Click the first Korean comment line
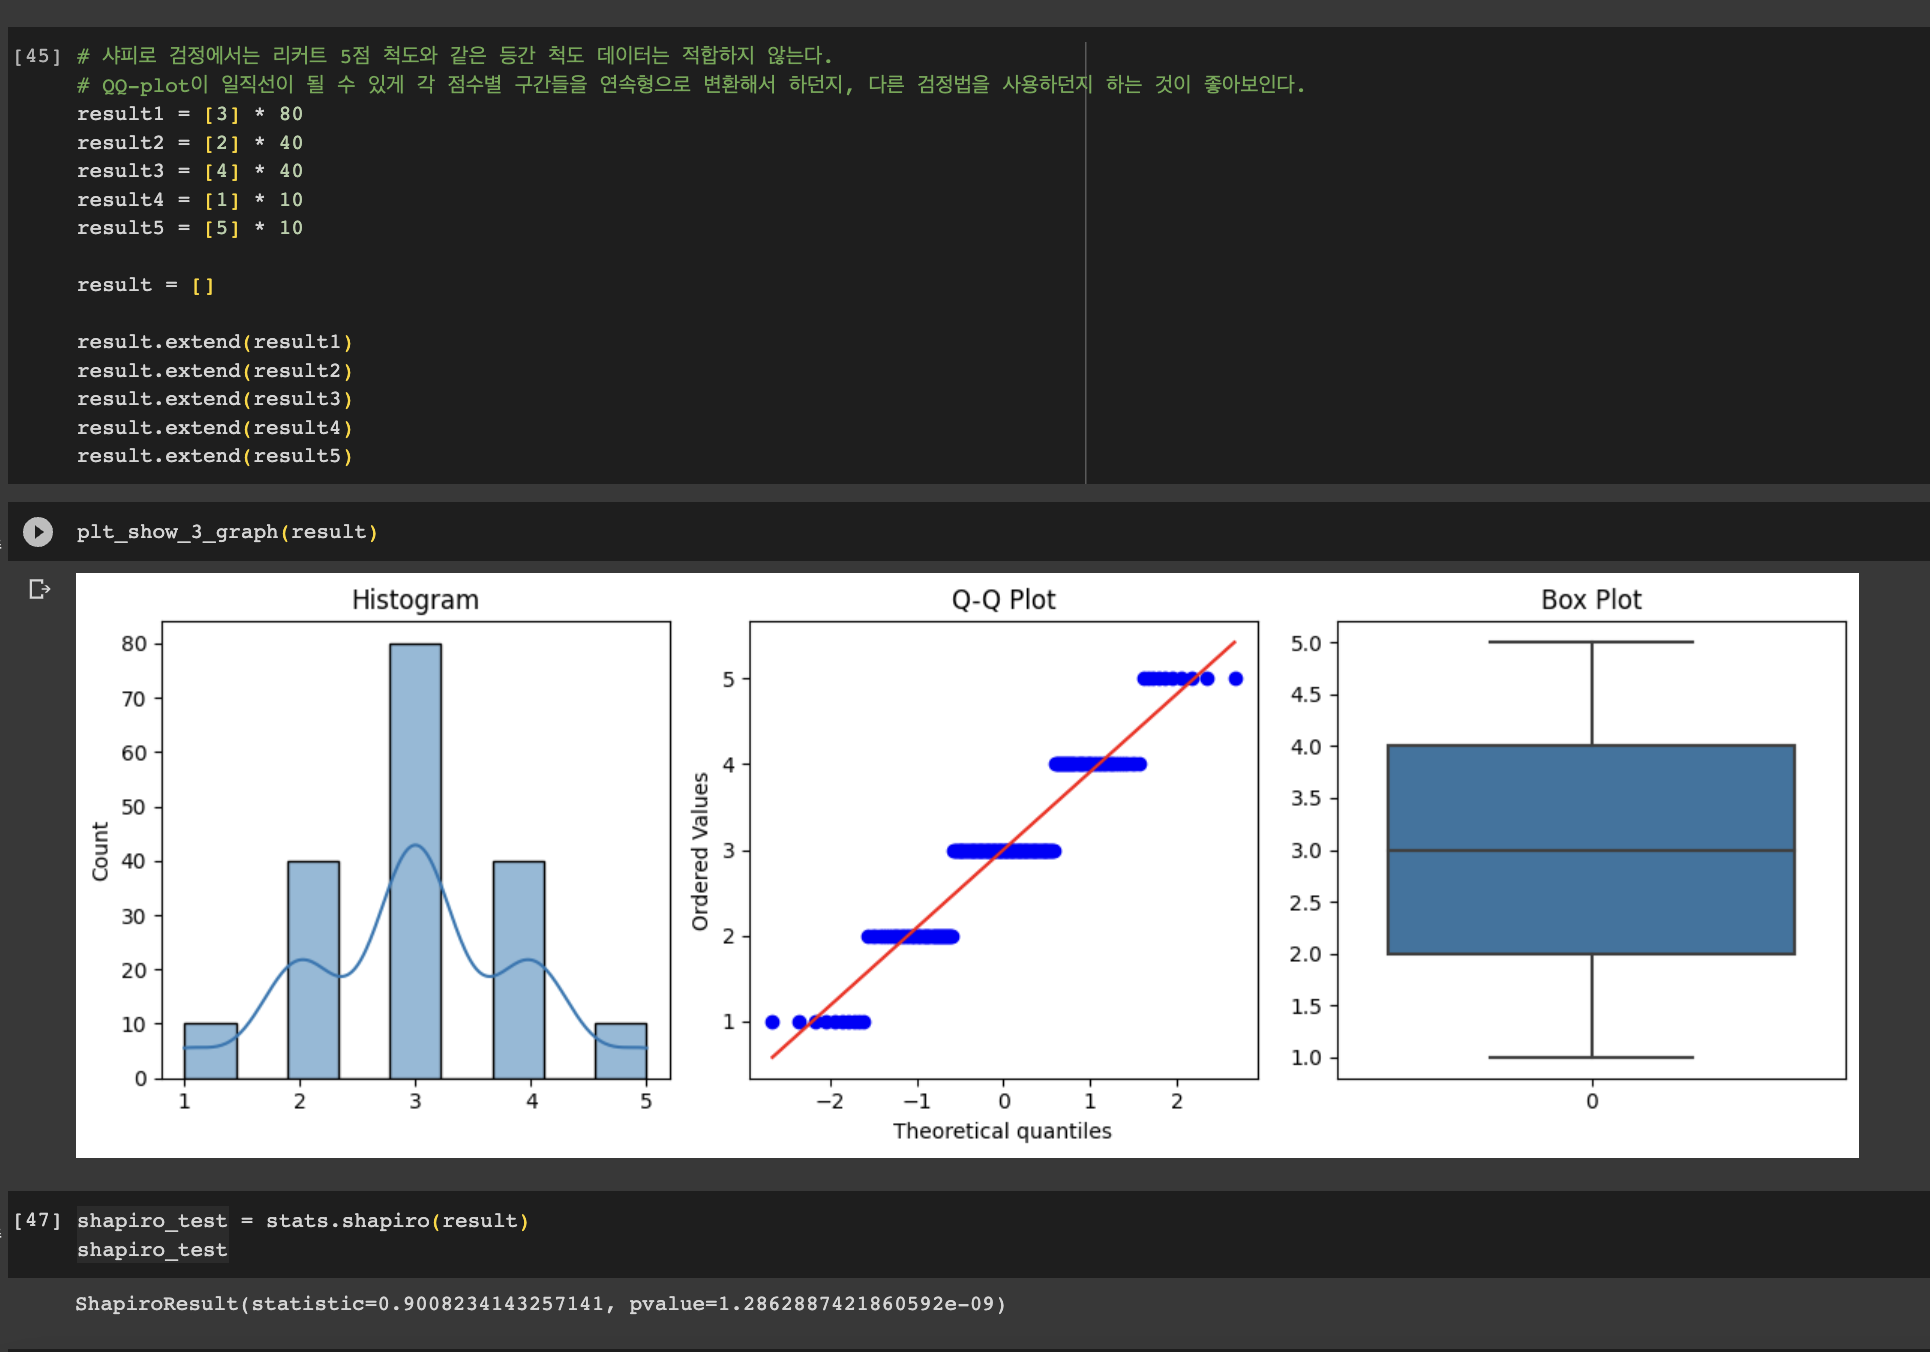The width and height of the screenshot is (1930, 1352). click(x=455, y=56)
